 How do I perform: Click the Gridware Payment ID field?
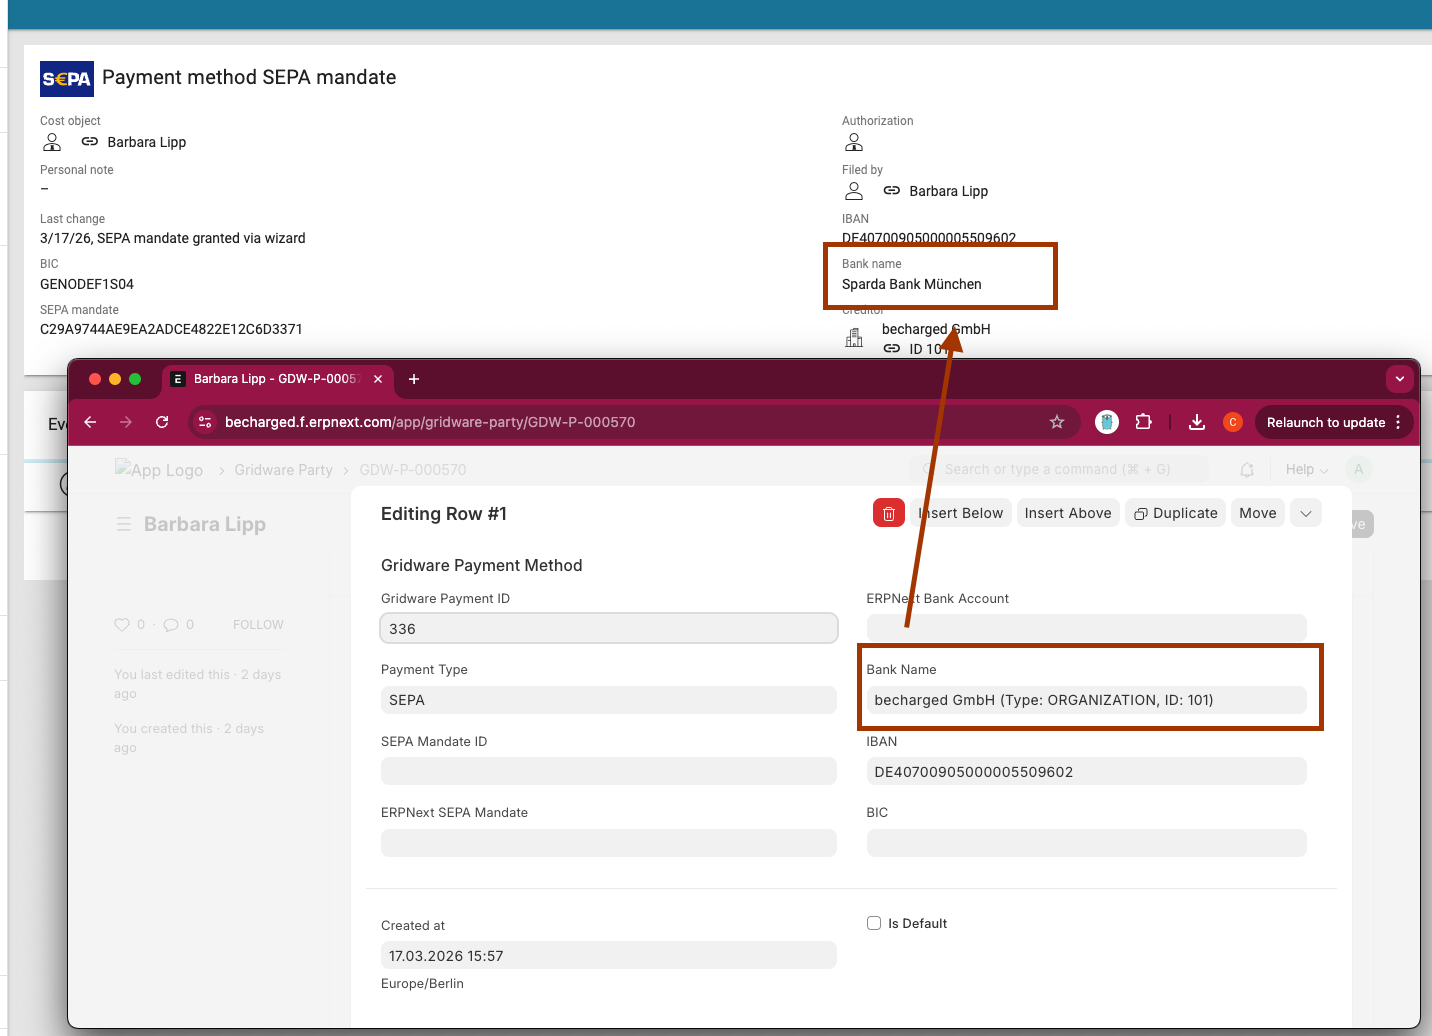[609, 628]
